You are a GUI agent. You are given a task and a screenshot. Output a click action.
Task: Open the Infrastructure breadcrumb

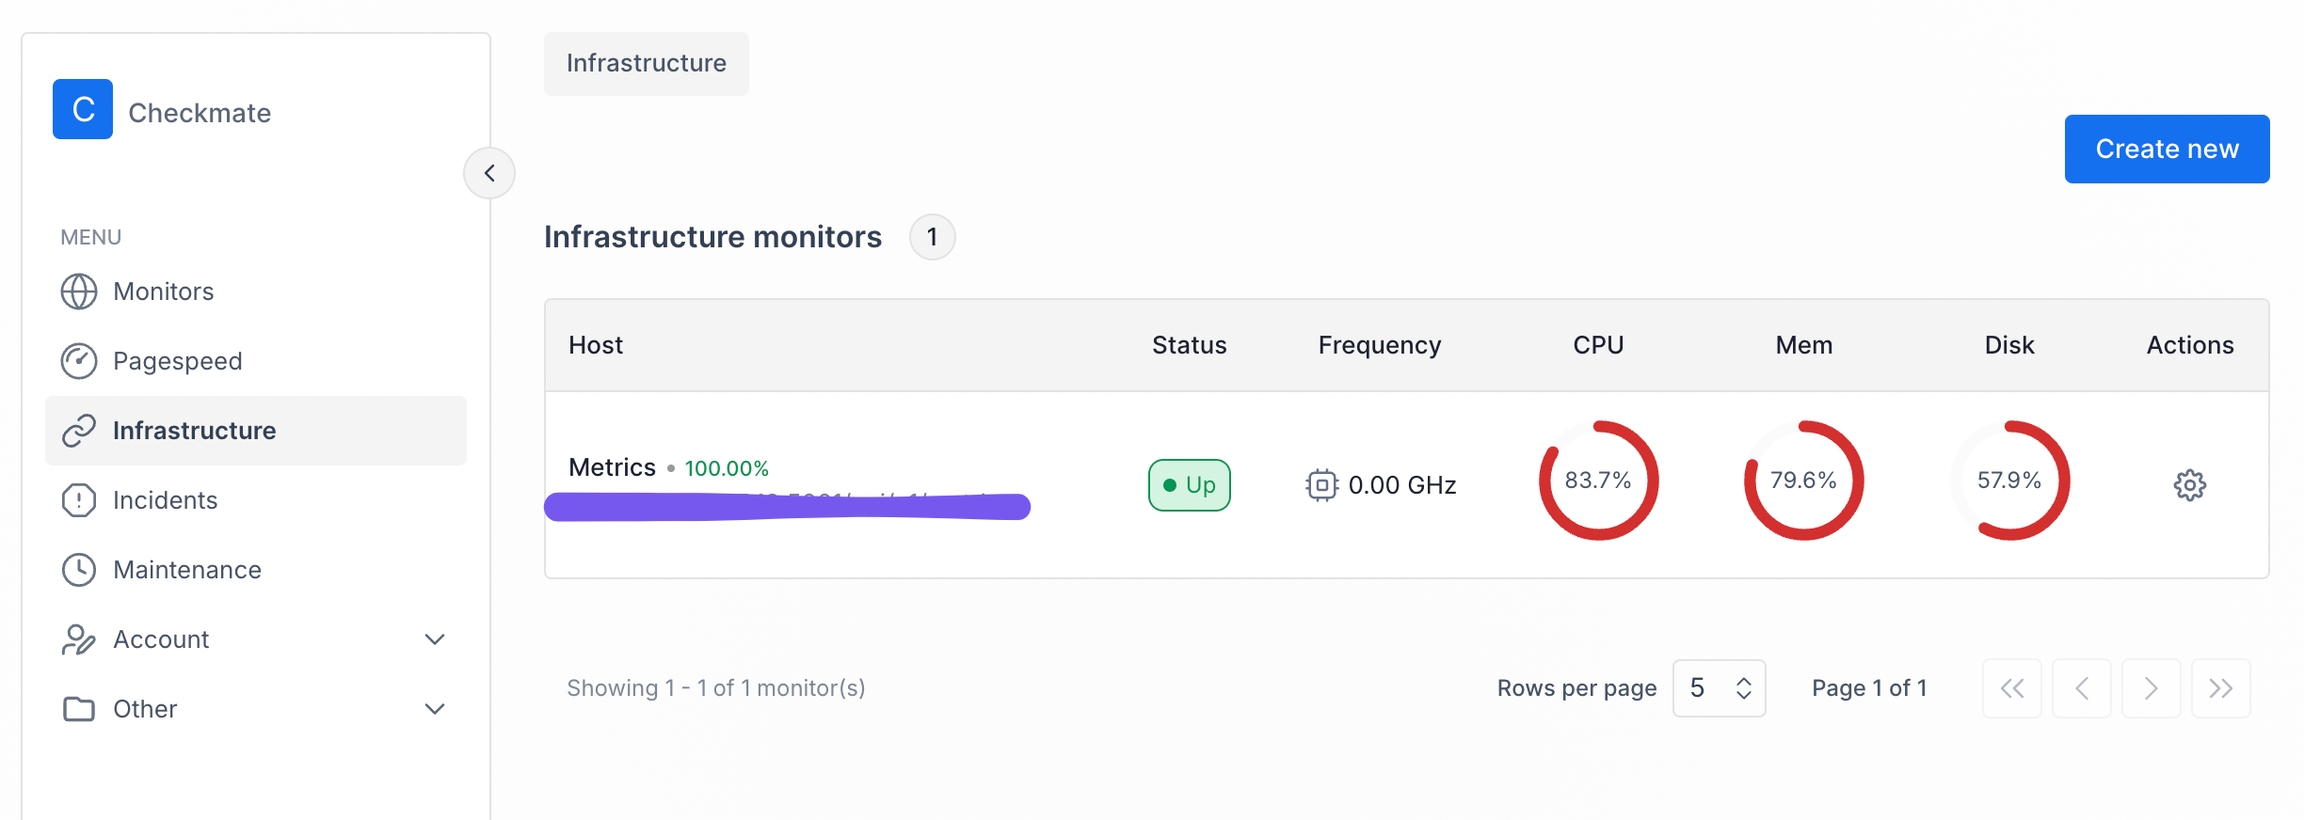[646, 63]
